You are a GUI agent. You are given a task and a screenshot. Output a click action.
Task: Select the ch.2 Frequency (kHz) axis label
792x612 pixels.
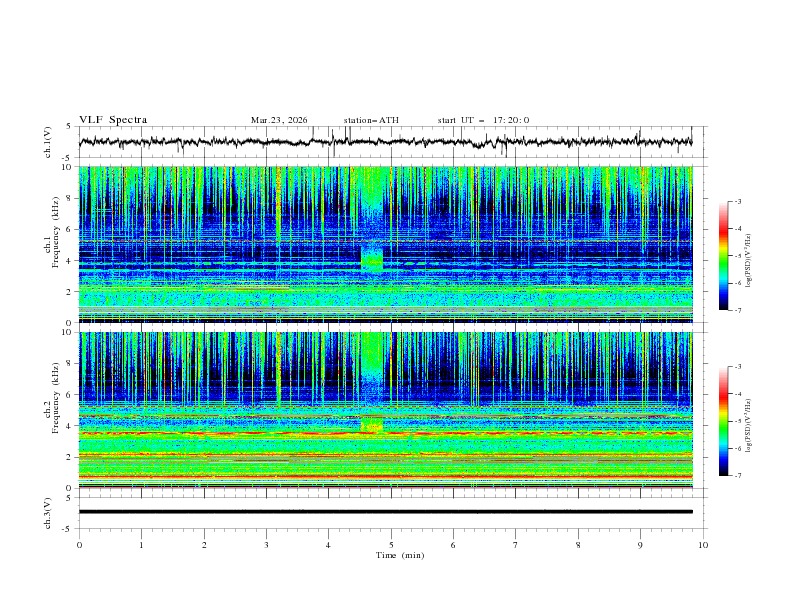click(52, 398)
